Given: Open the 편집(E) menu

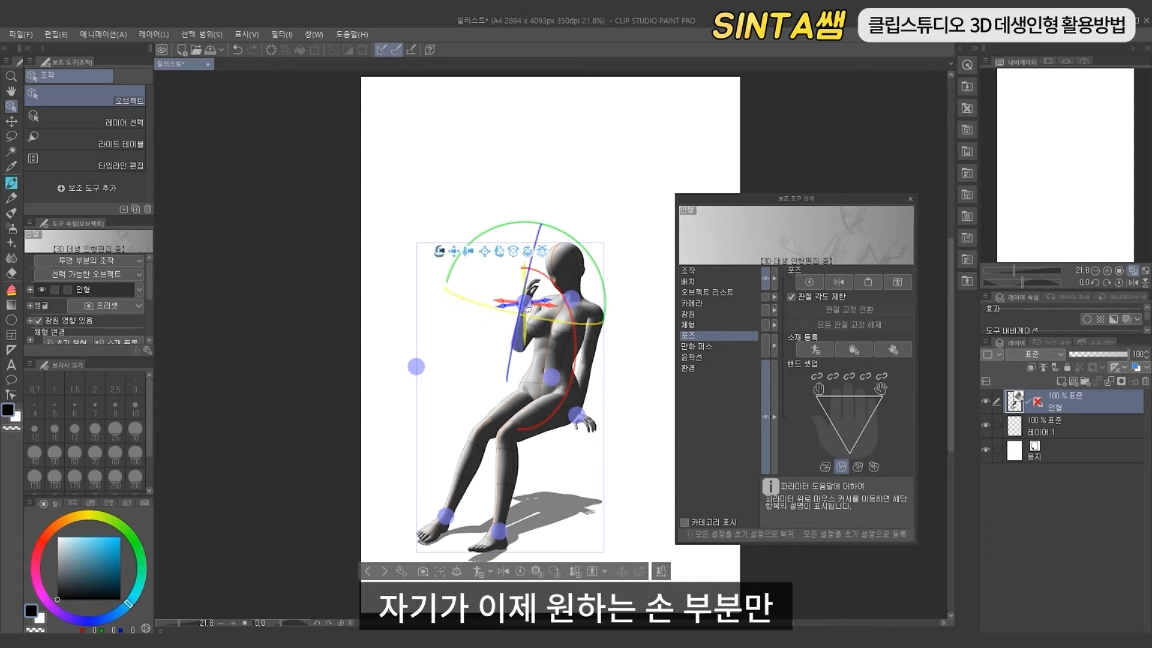Looking at the screenshot, I should tap(56, 35).
